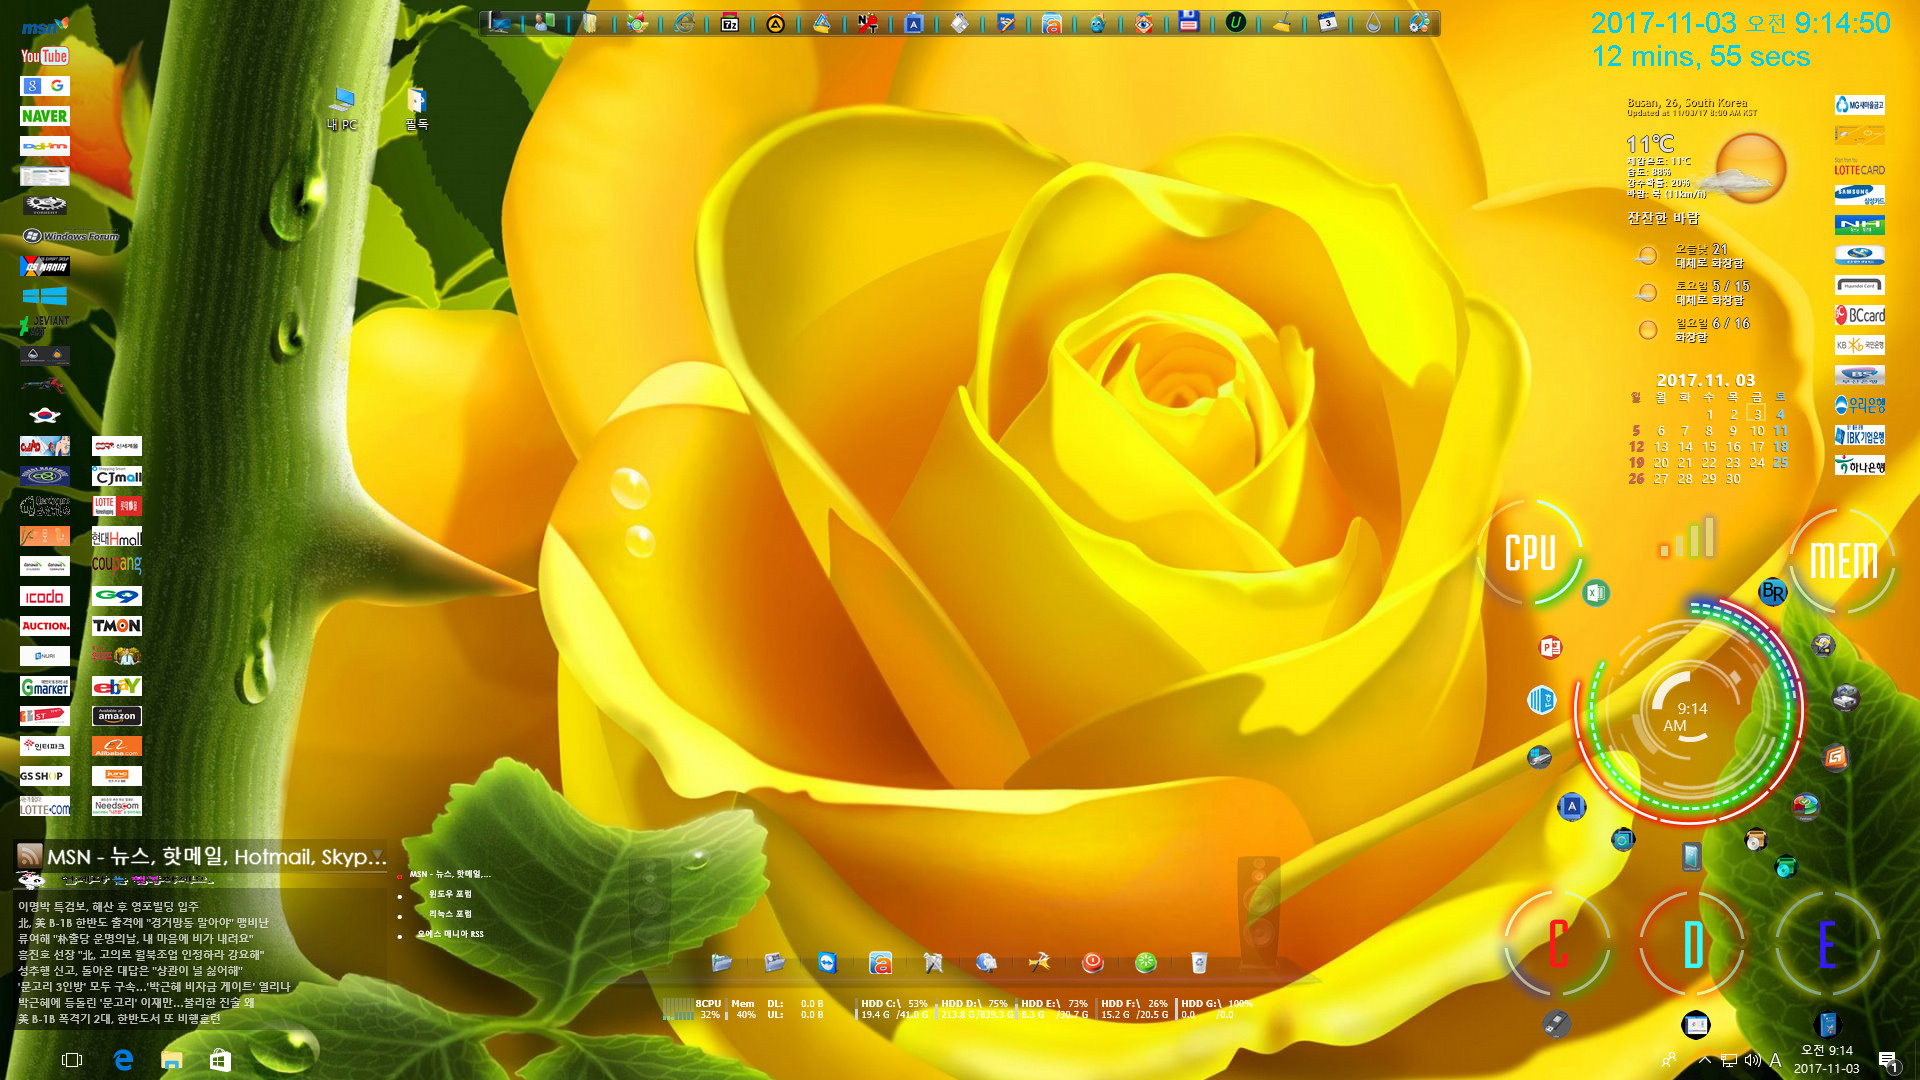Click the red power button in the bottom dock

click(x=1092, y=963)
